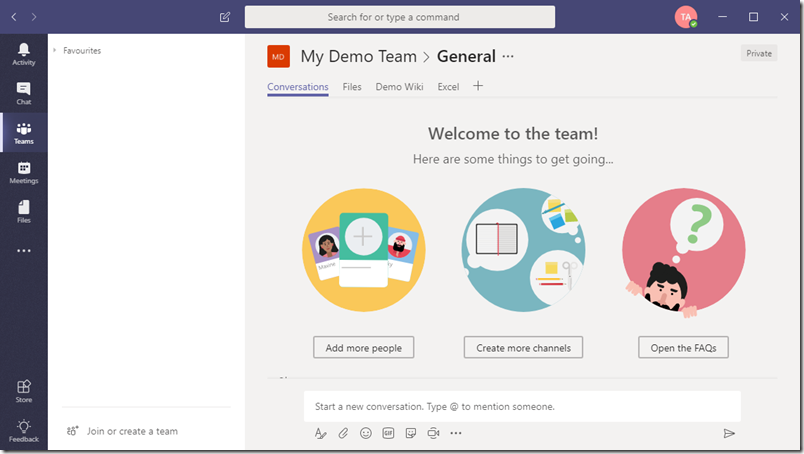Focus the search or command box
Screen dimensions: 804x454
[x=400, y=17]
